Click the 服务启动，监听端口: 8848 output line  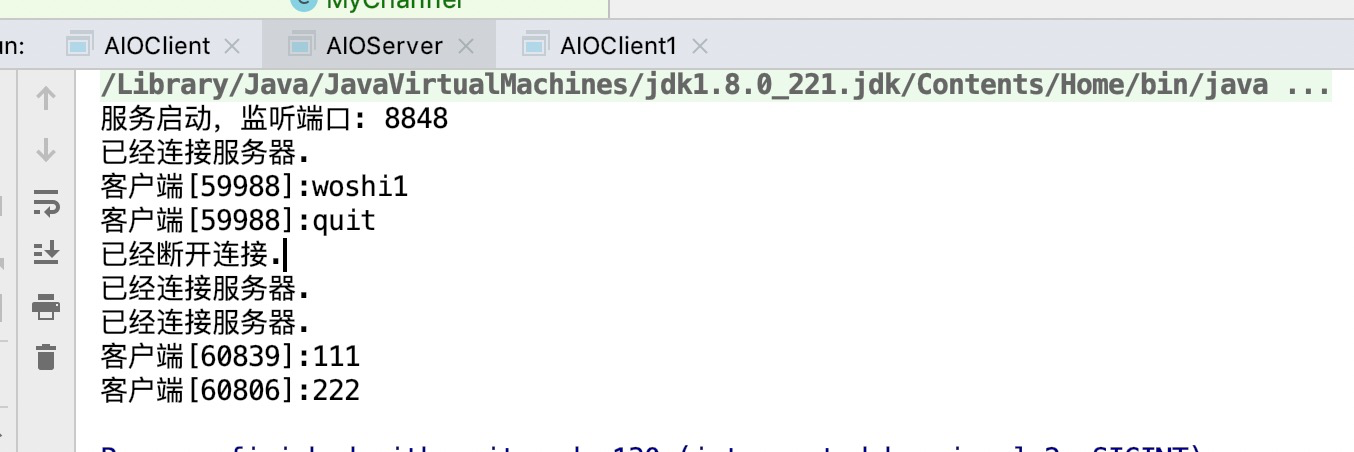click(274, 120)
